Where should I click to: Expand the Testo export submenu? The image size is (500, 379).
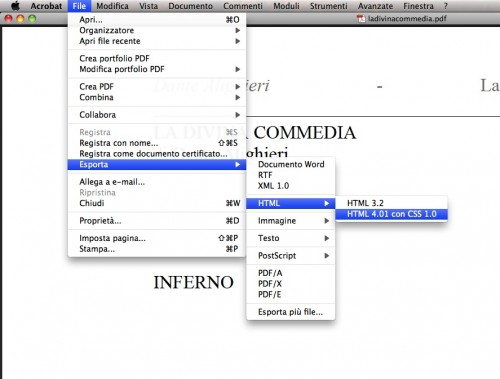tap(291, 238)
